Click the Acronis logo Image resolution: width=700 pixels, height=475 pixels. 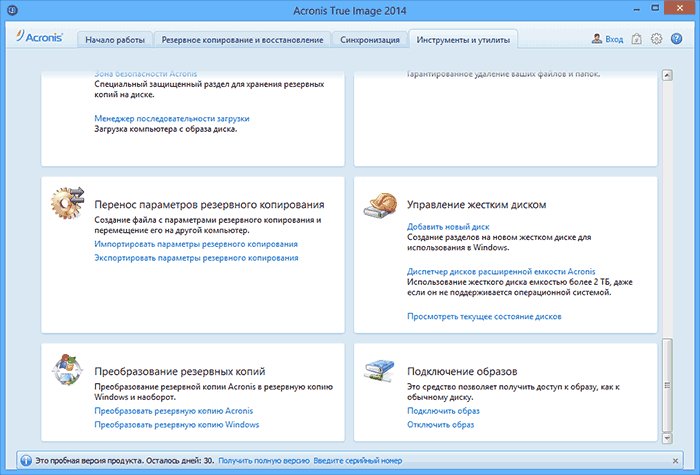39,37
